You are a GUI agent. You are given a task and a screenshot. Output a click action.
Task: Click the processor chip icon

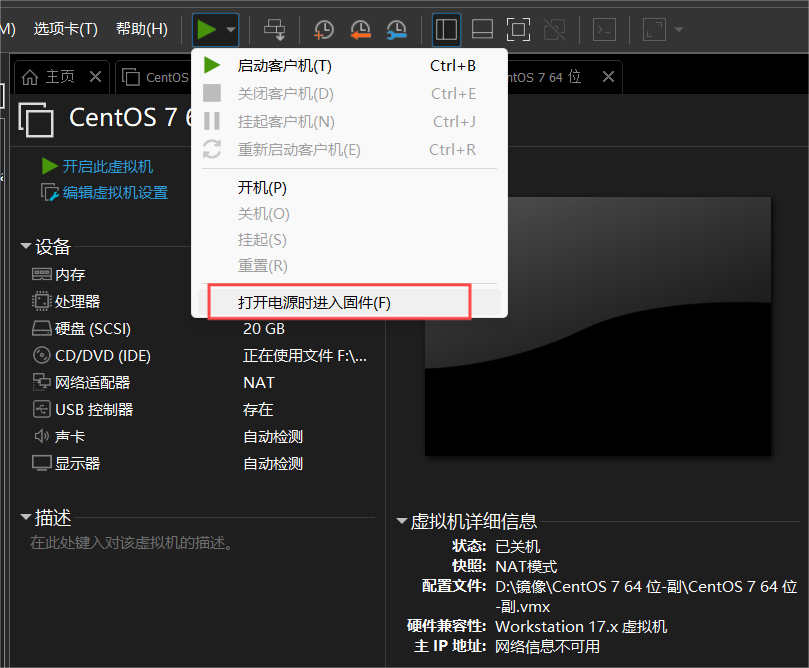41,301
